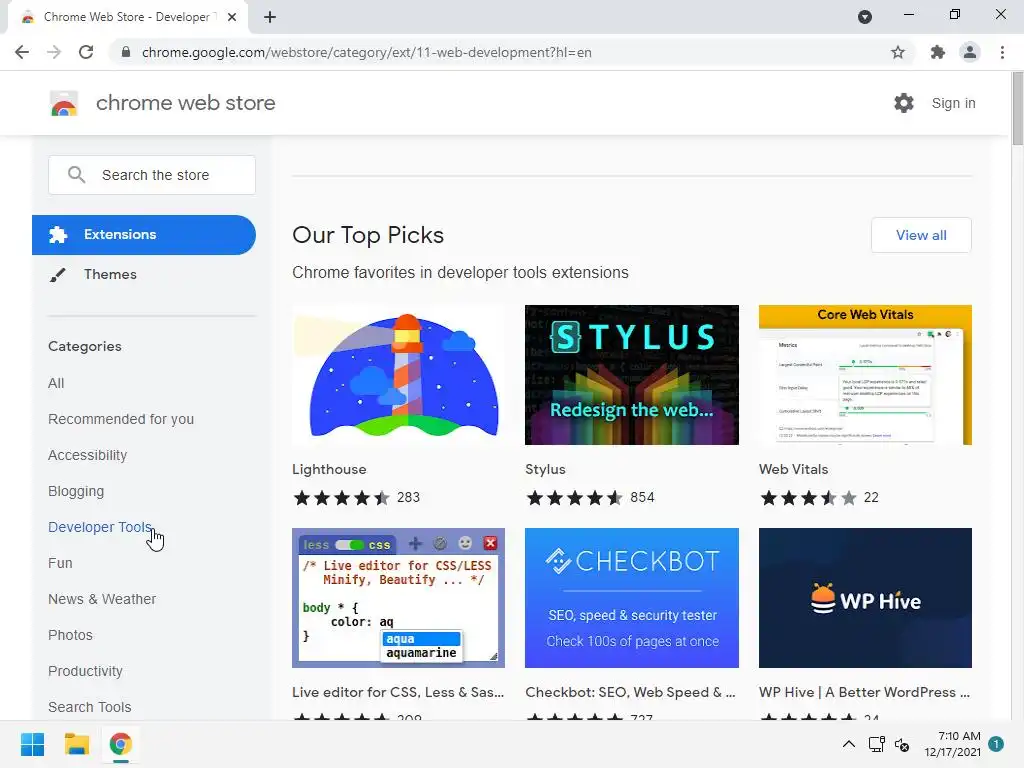Click the Web Vitals extension title
Viewport: 1024px width, 768px height.
click(793, 469)
